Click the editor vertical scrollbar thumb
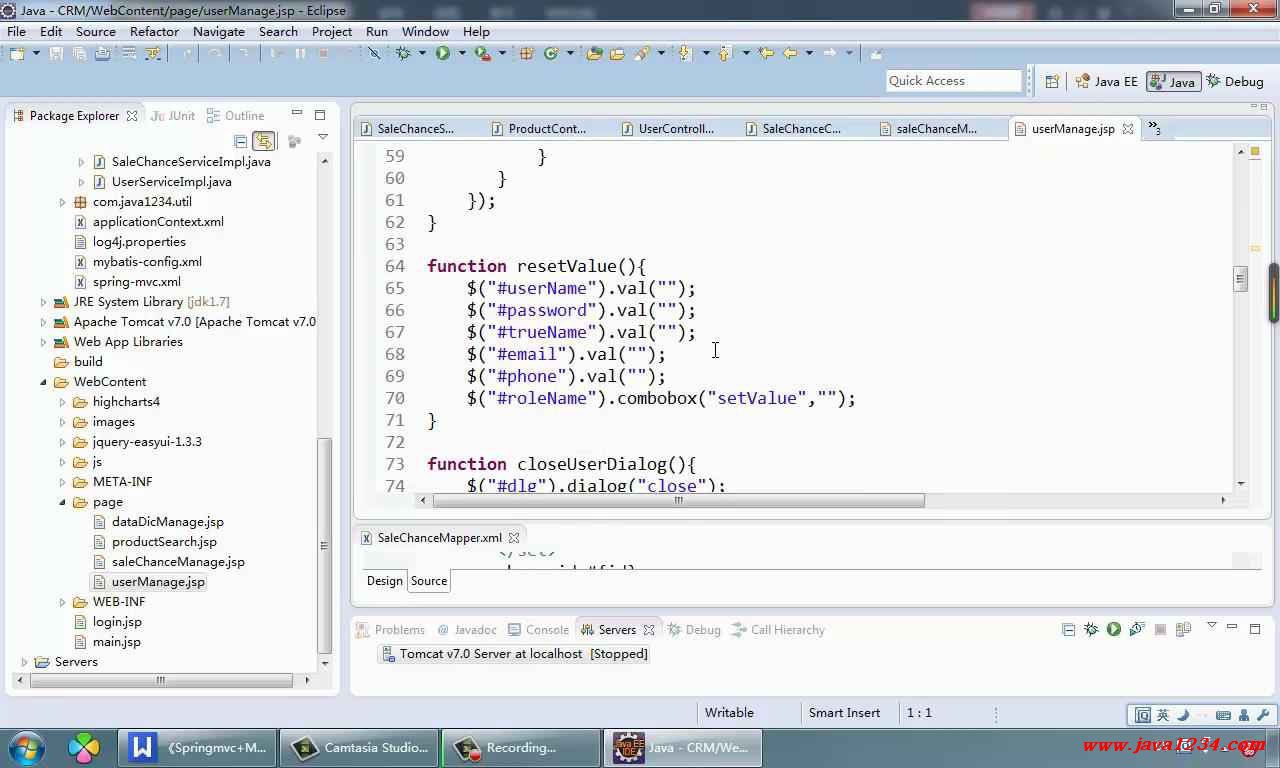1280x768 pixels. 1241,279
